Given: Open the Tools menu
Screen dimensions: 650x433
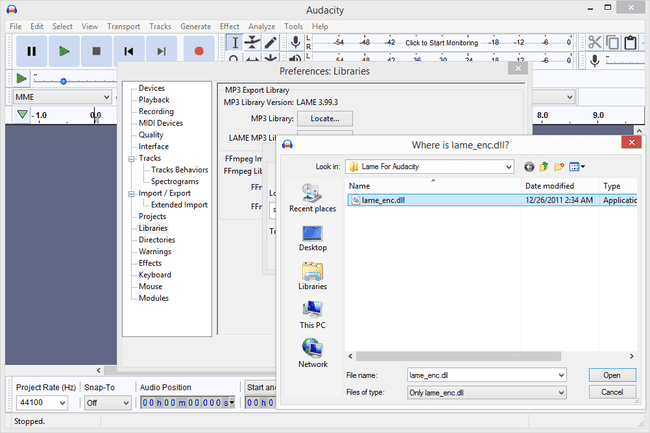Looking at the screenshot, I should tap(293, 26).
